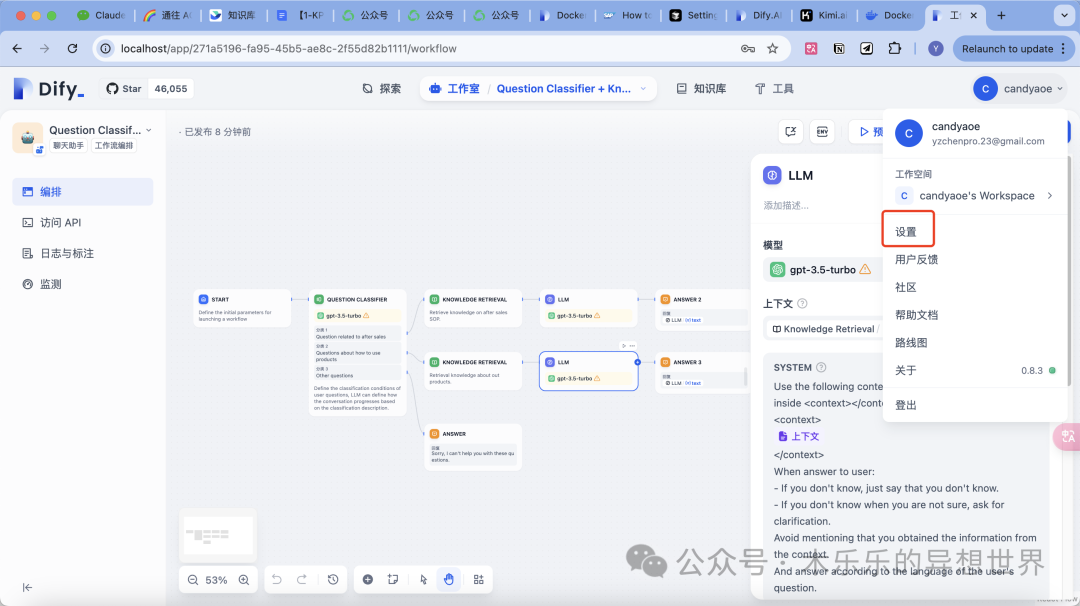Screen dimensions: 1080x606
Task: Open the Knowledge Retrieval context variable selector
Action: 823,329
